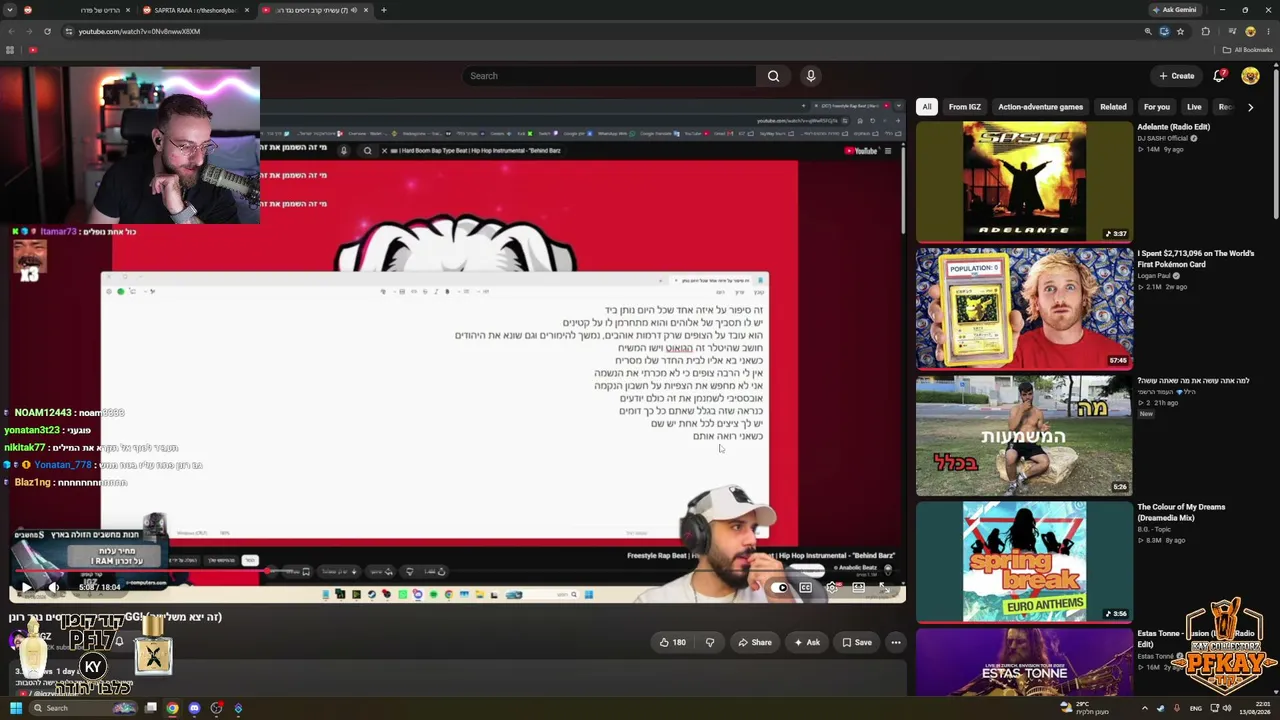The width and height of the screenshot is (1280, 720).
Task: Open video player settings gear
Action: tap(832, 588)
